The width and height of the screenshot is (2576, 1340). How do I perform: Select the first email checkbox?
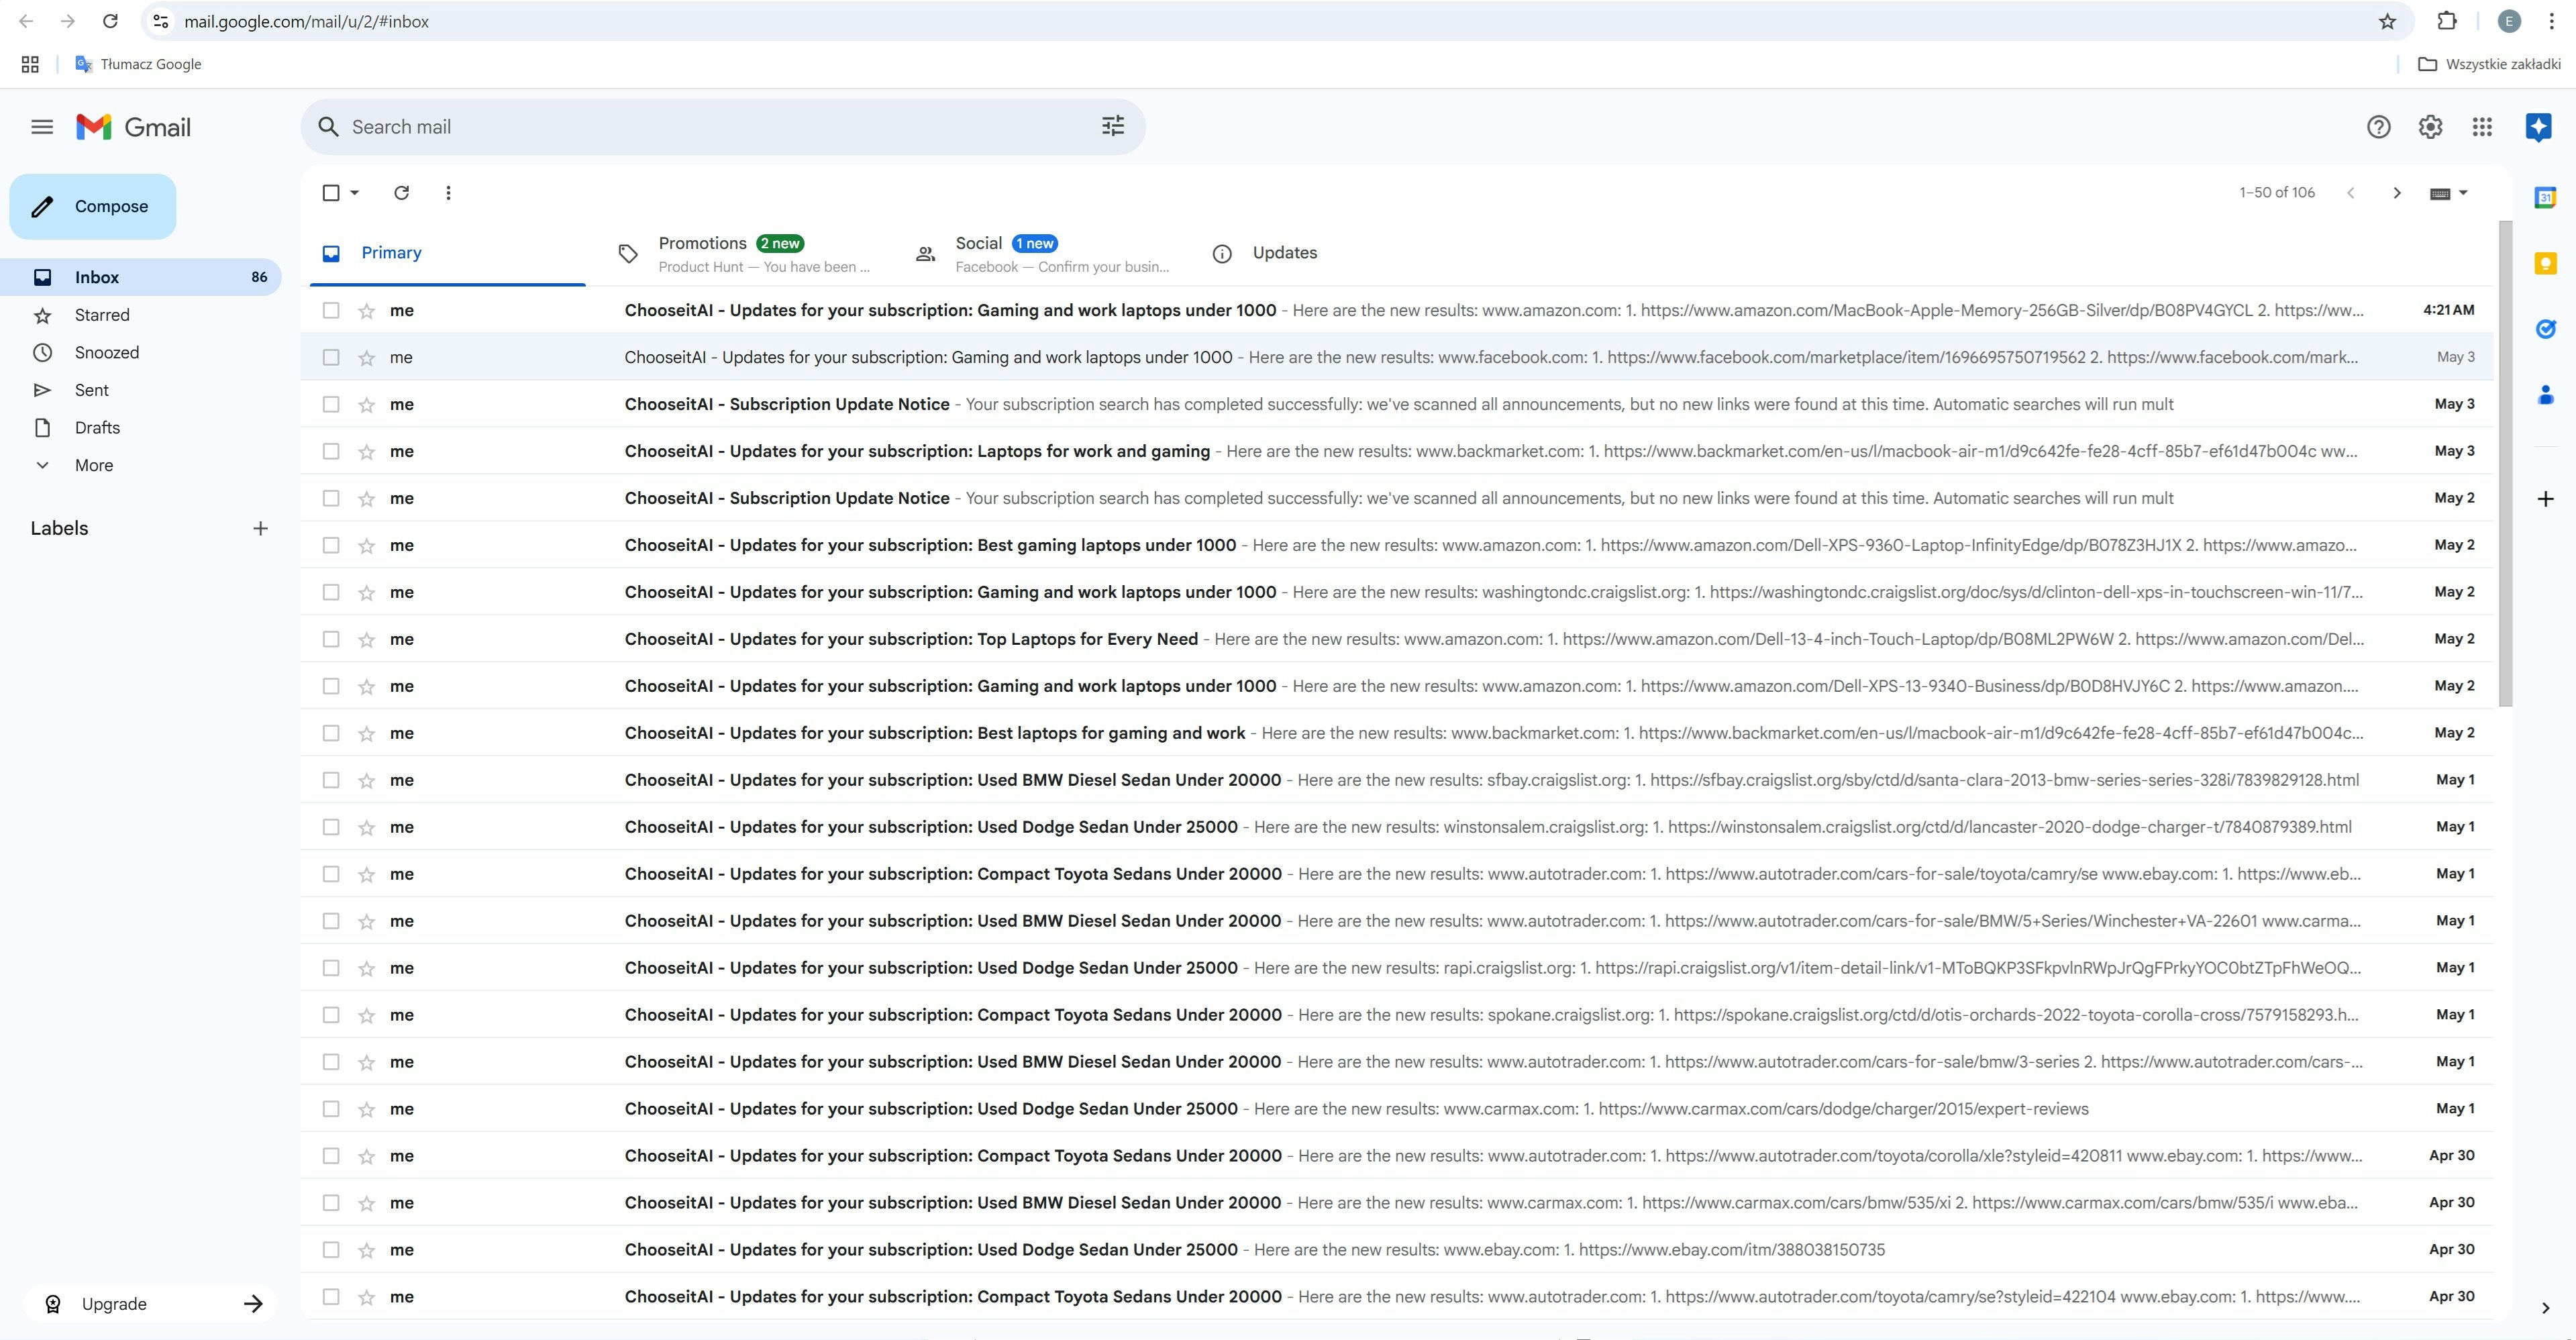[x=331, y=311]
